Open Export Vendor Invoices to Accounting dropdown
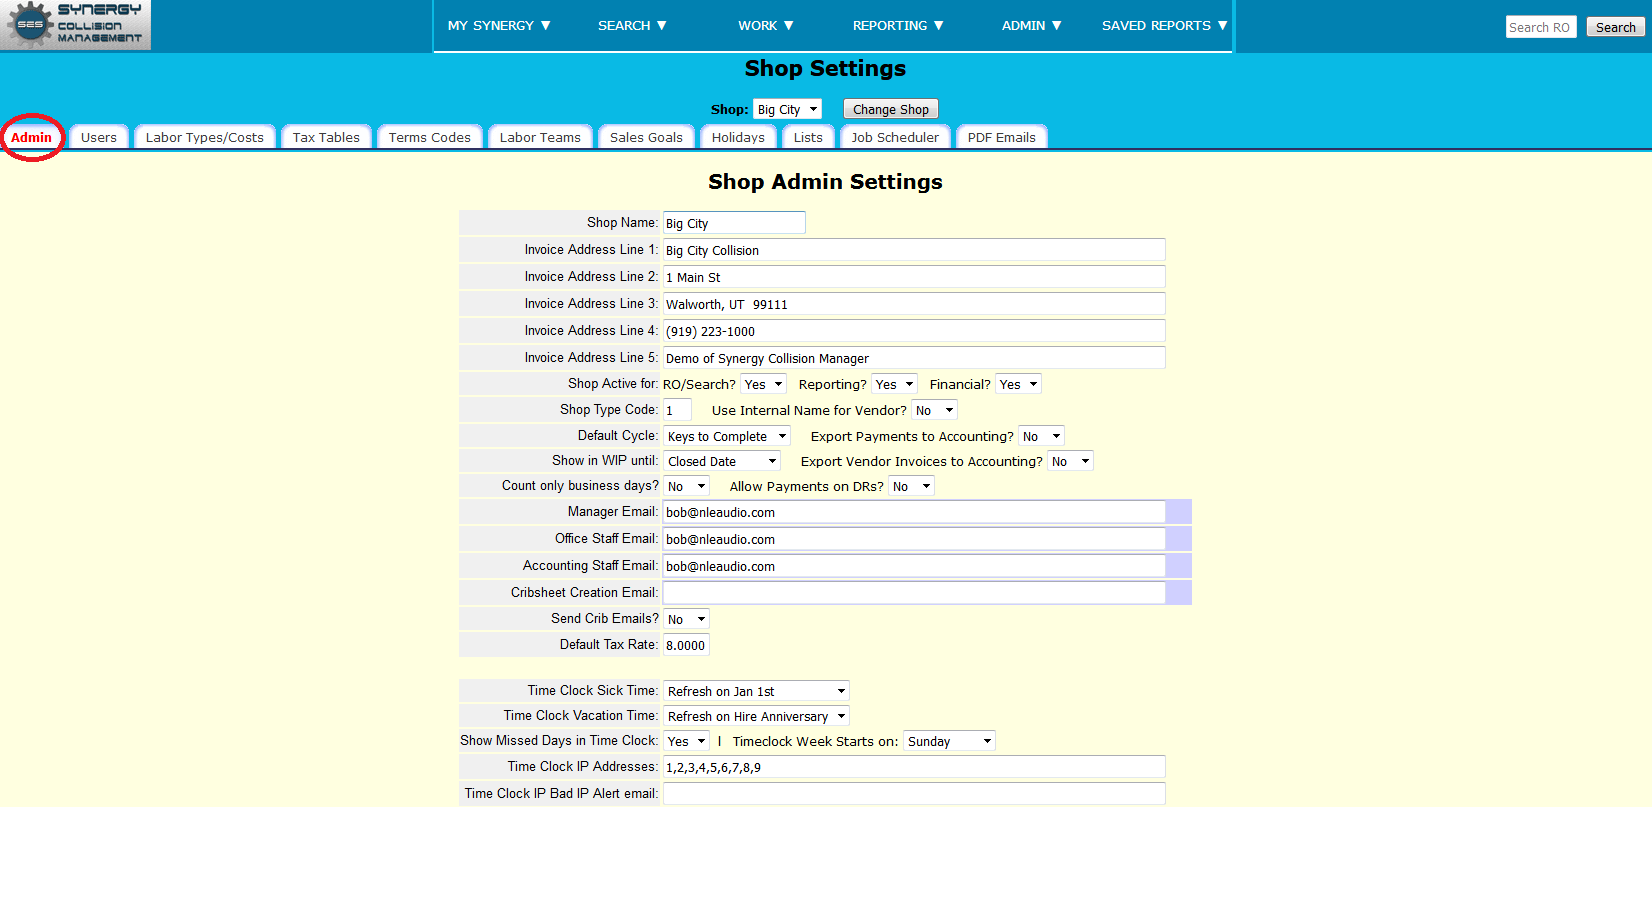Screen dimensions: 1652x907 [1070, 461]
